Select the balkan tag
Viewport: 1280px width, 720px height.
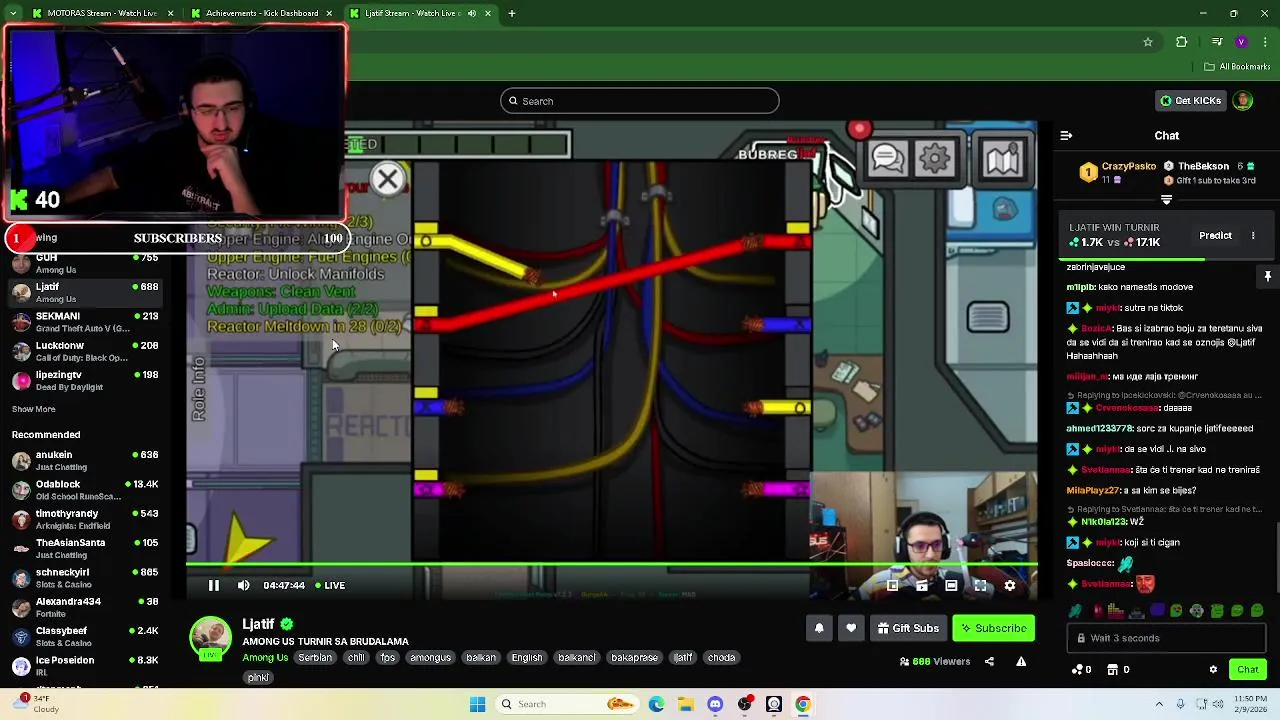481,657
